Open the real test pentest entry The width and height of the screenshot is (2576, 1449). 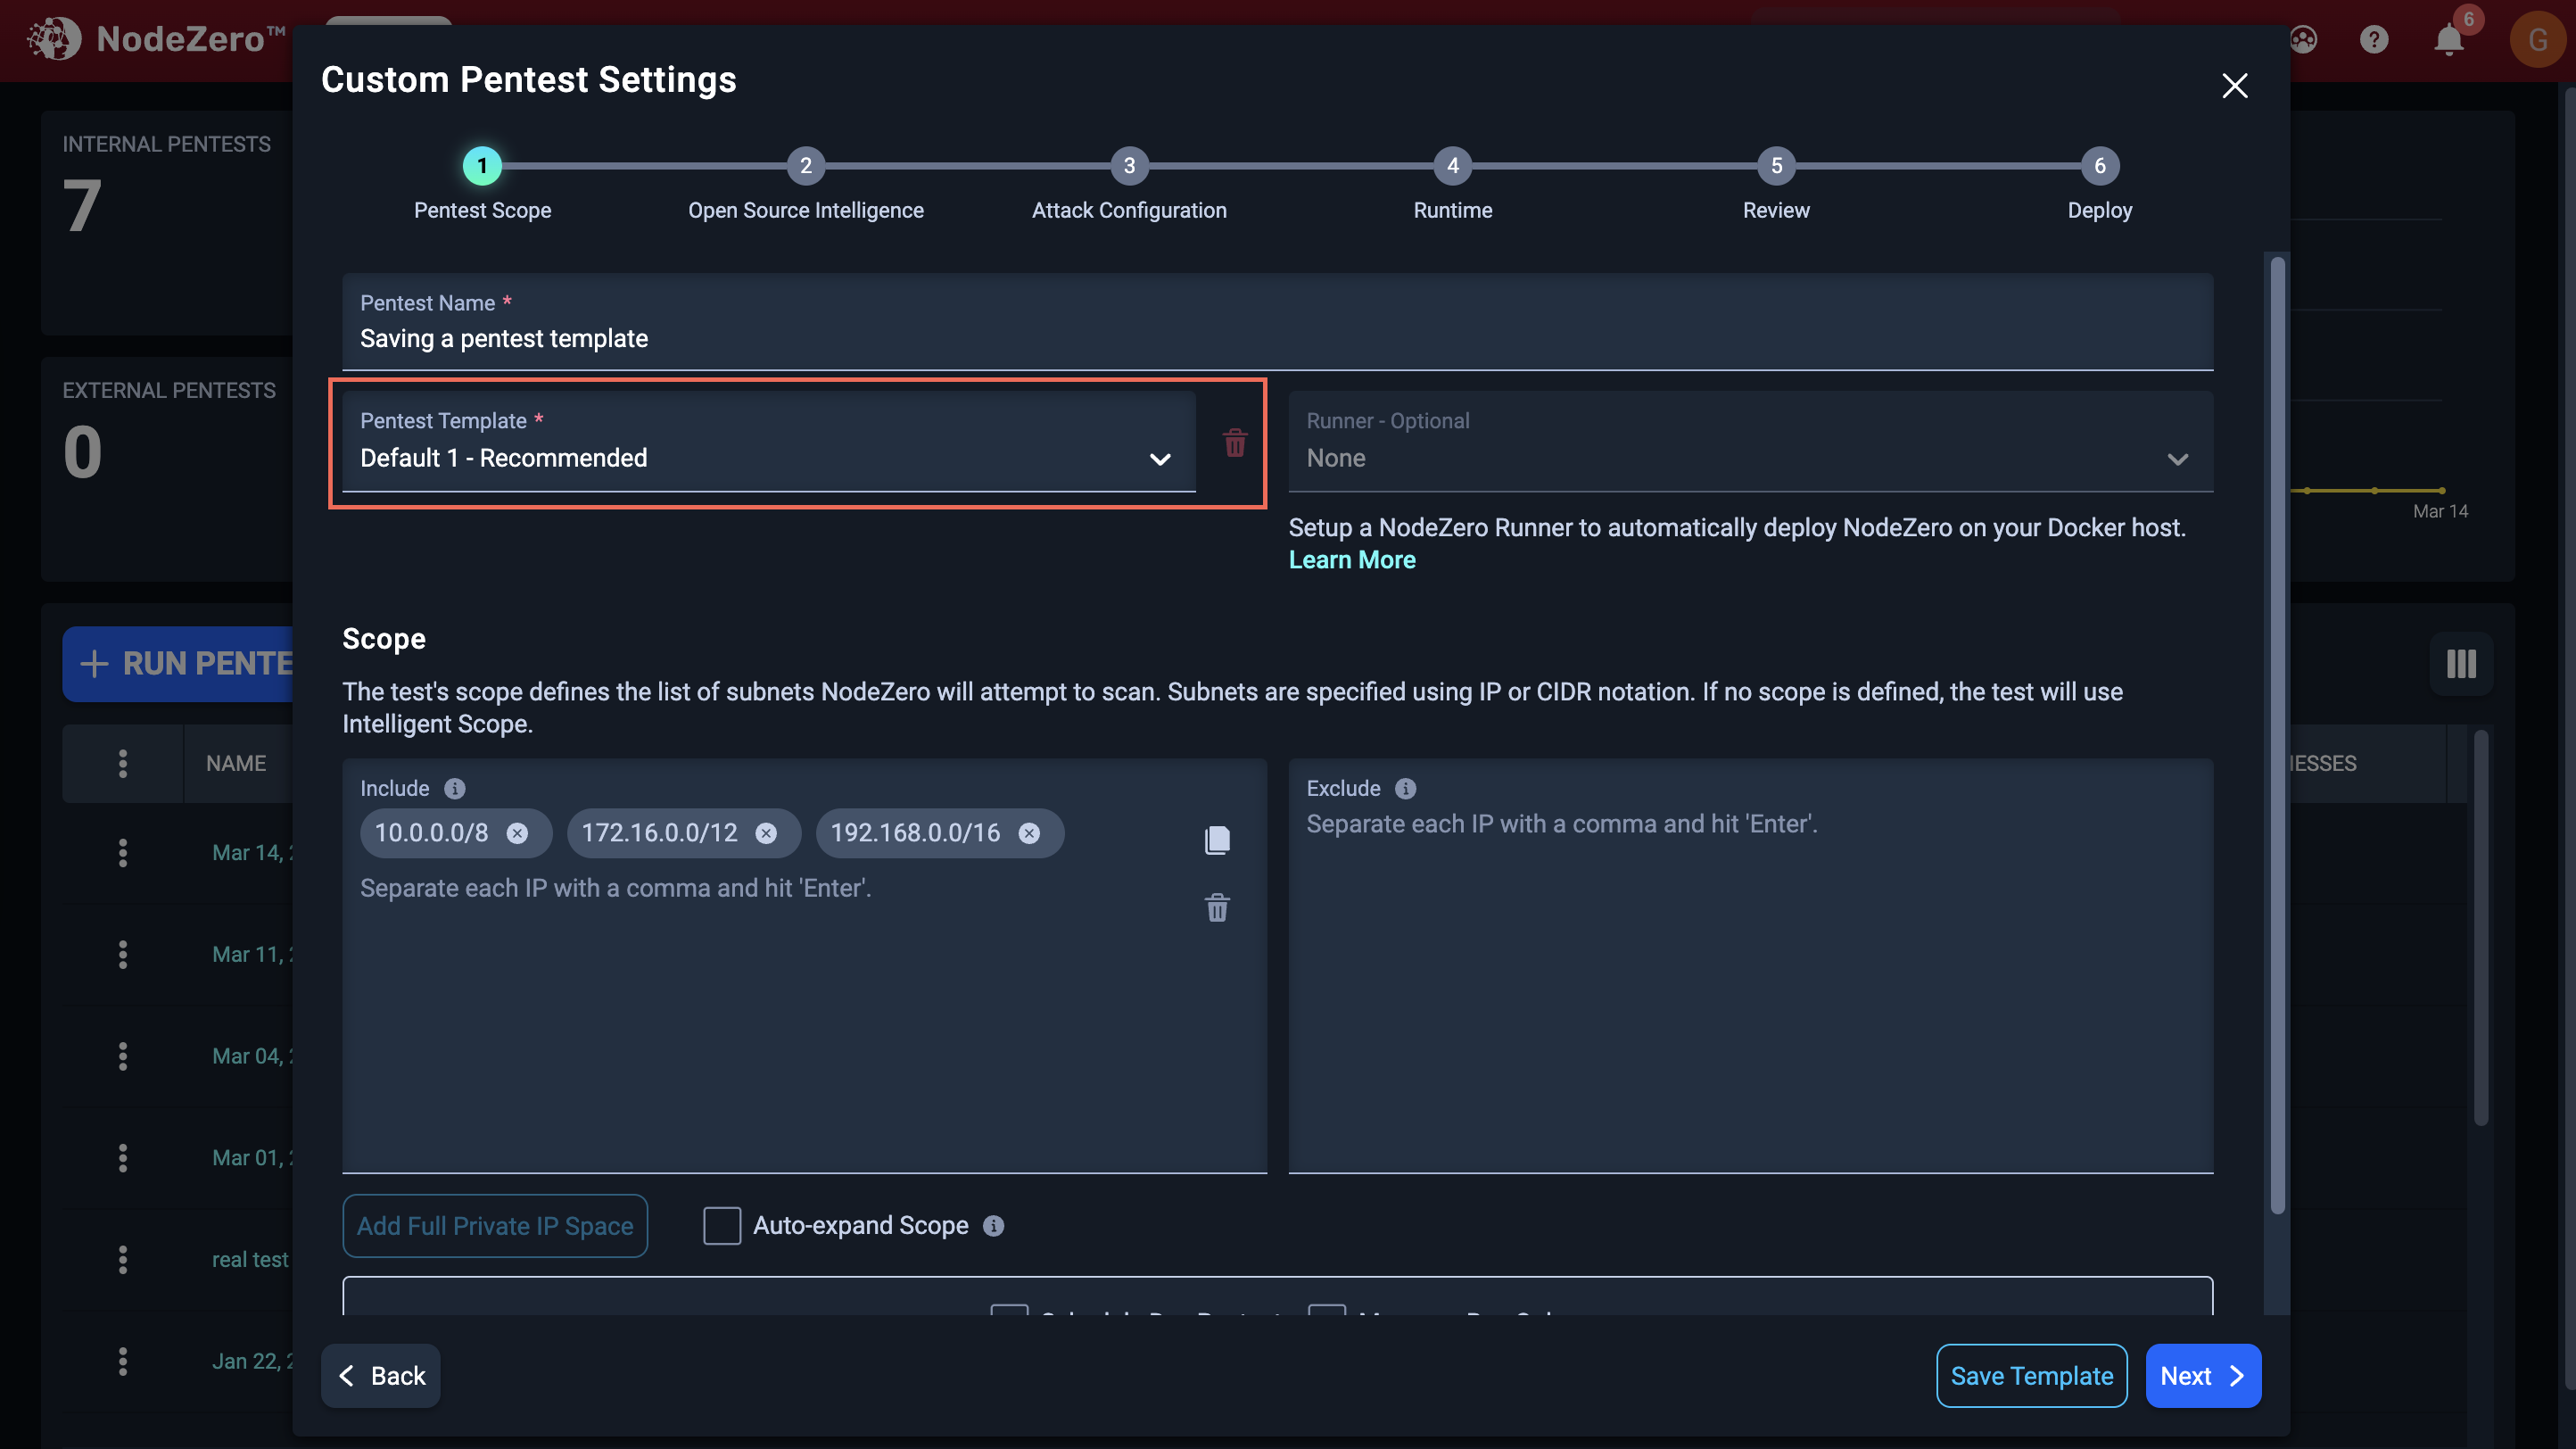(x=250, y=1259)
